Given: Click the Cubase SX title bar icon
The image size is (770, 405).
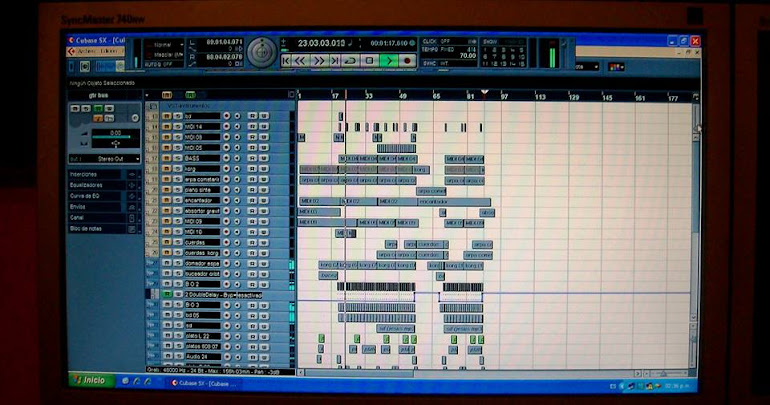Looking at the screenshot, I should point(72,40).
